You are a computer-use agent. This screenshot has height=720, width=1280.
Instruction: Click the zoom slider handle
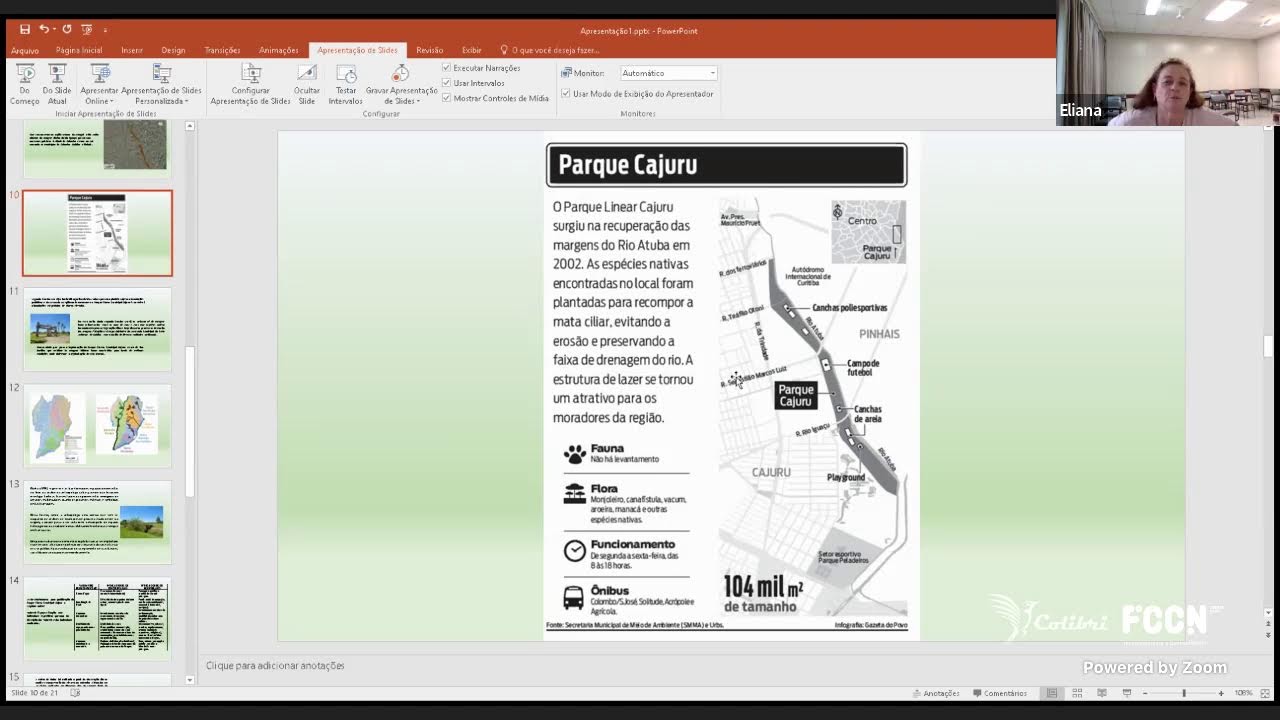1184,693
